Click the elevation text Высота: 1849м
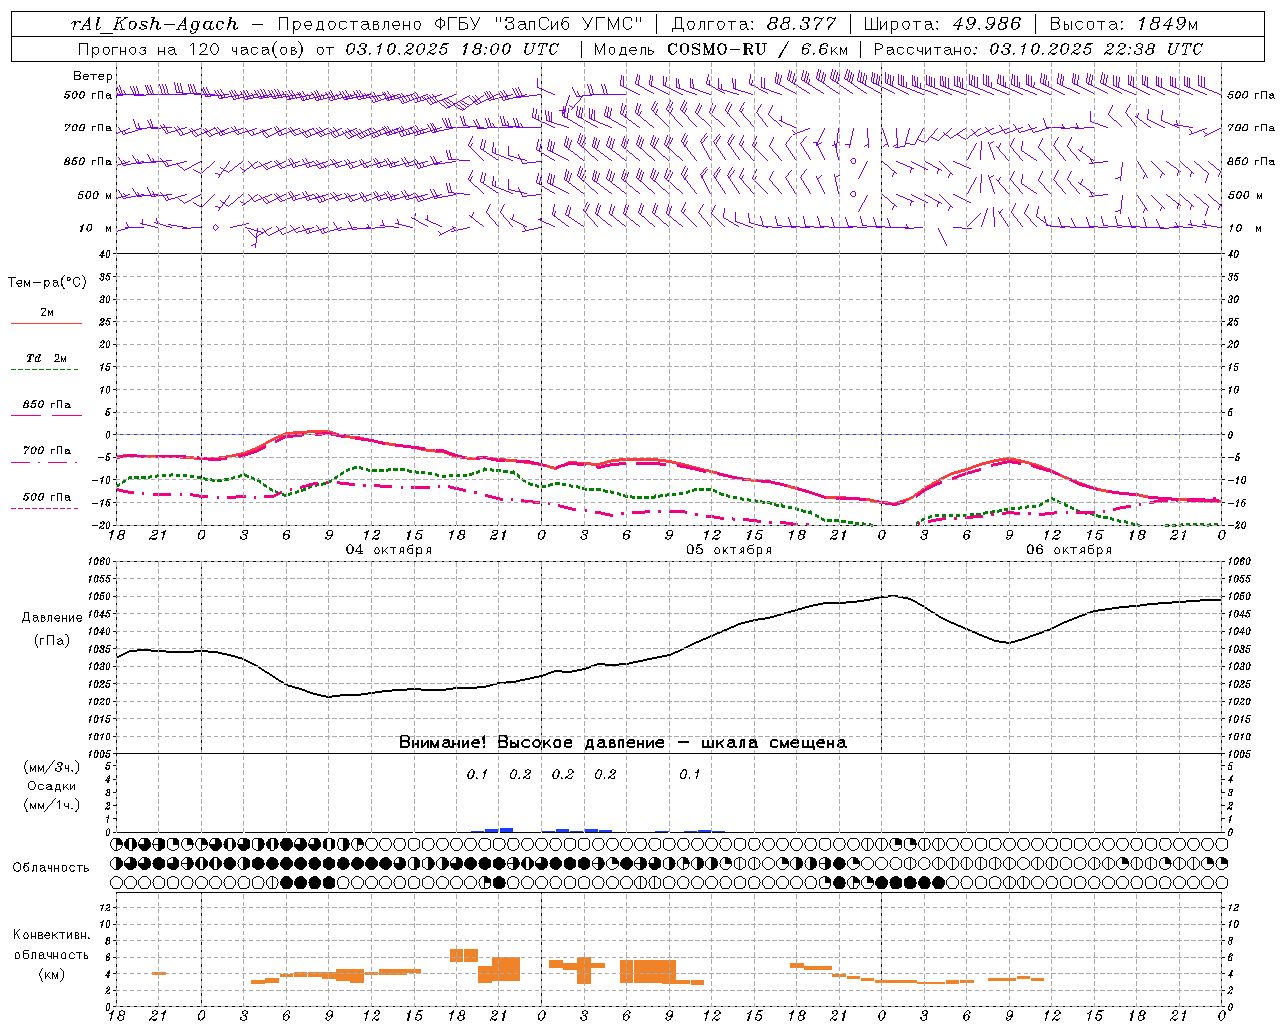Viewport: 1280px width, 1024px height. [1123, 24]
